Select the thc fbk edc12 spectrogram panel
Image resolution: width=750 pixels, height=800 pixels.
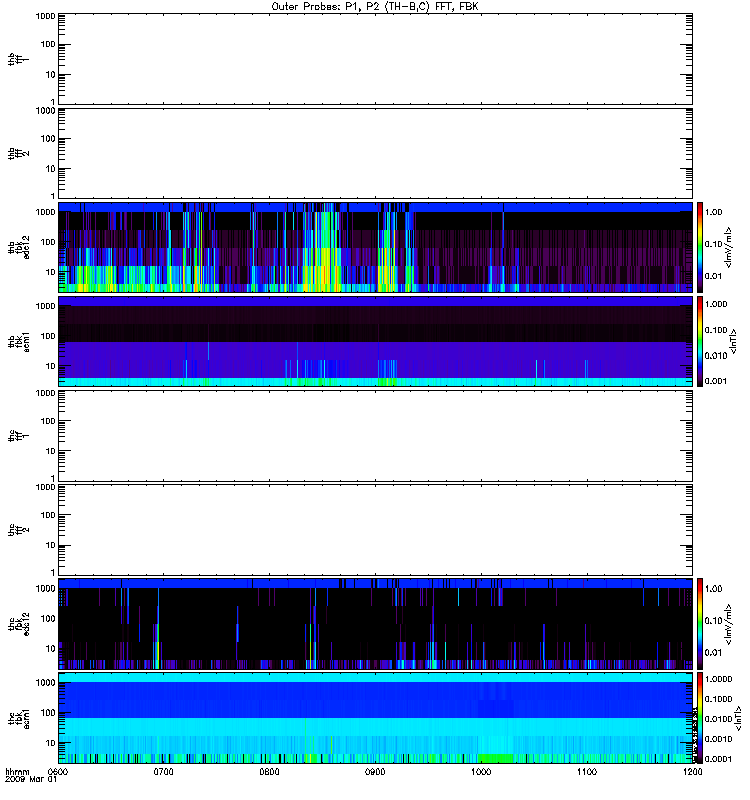(x=376, y=624)
